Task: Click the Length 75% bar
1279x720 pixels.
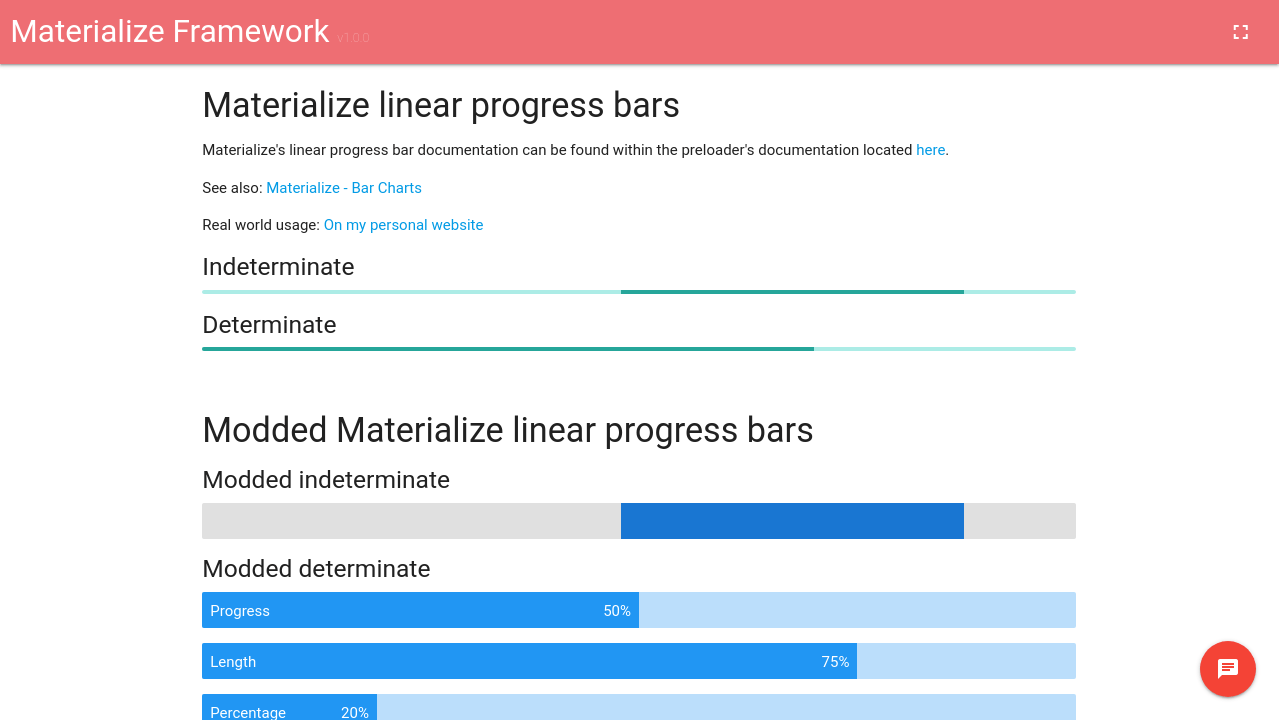Action: [638, 661]
